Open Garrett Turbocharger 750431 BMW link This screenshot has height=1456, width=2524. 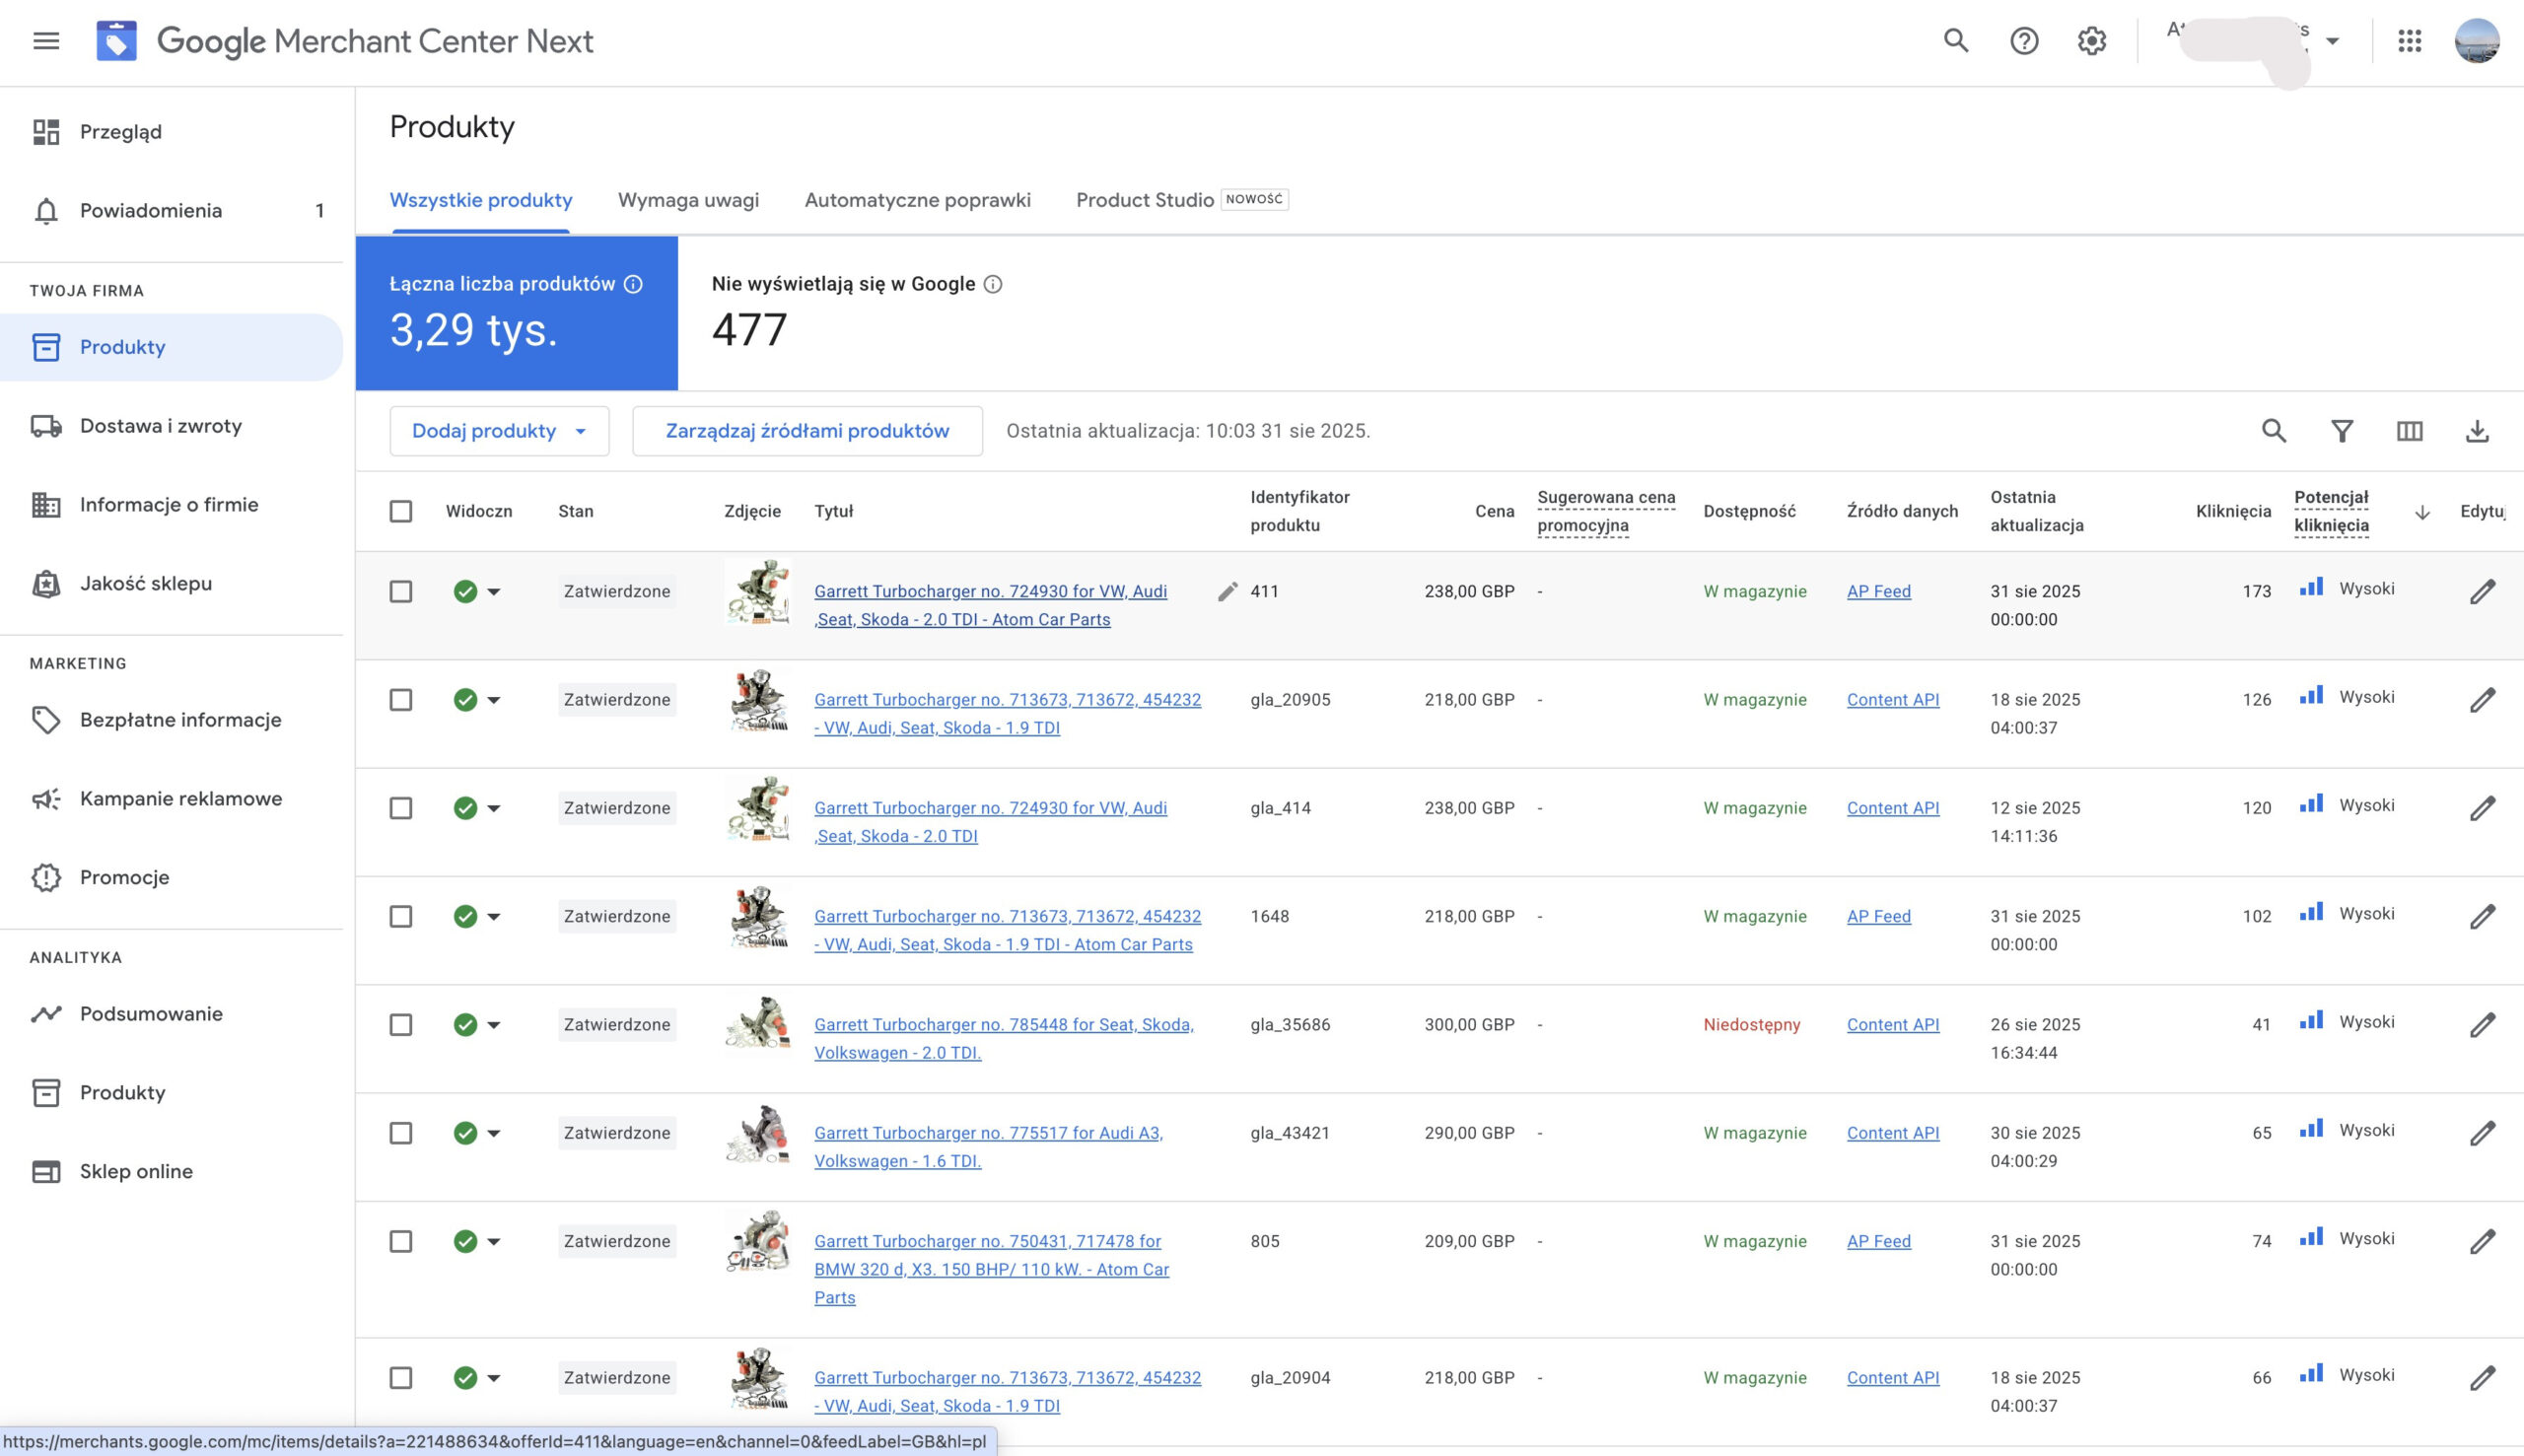991,1269
